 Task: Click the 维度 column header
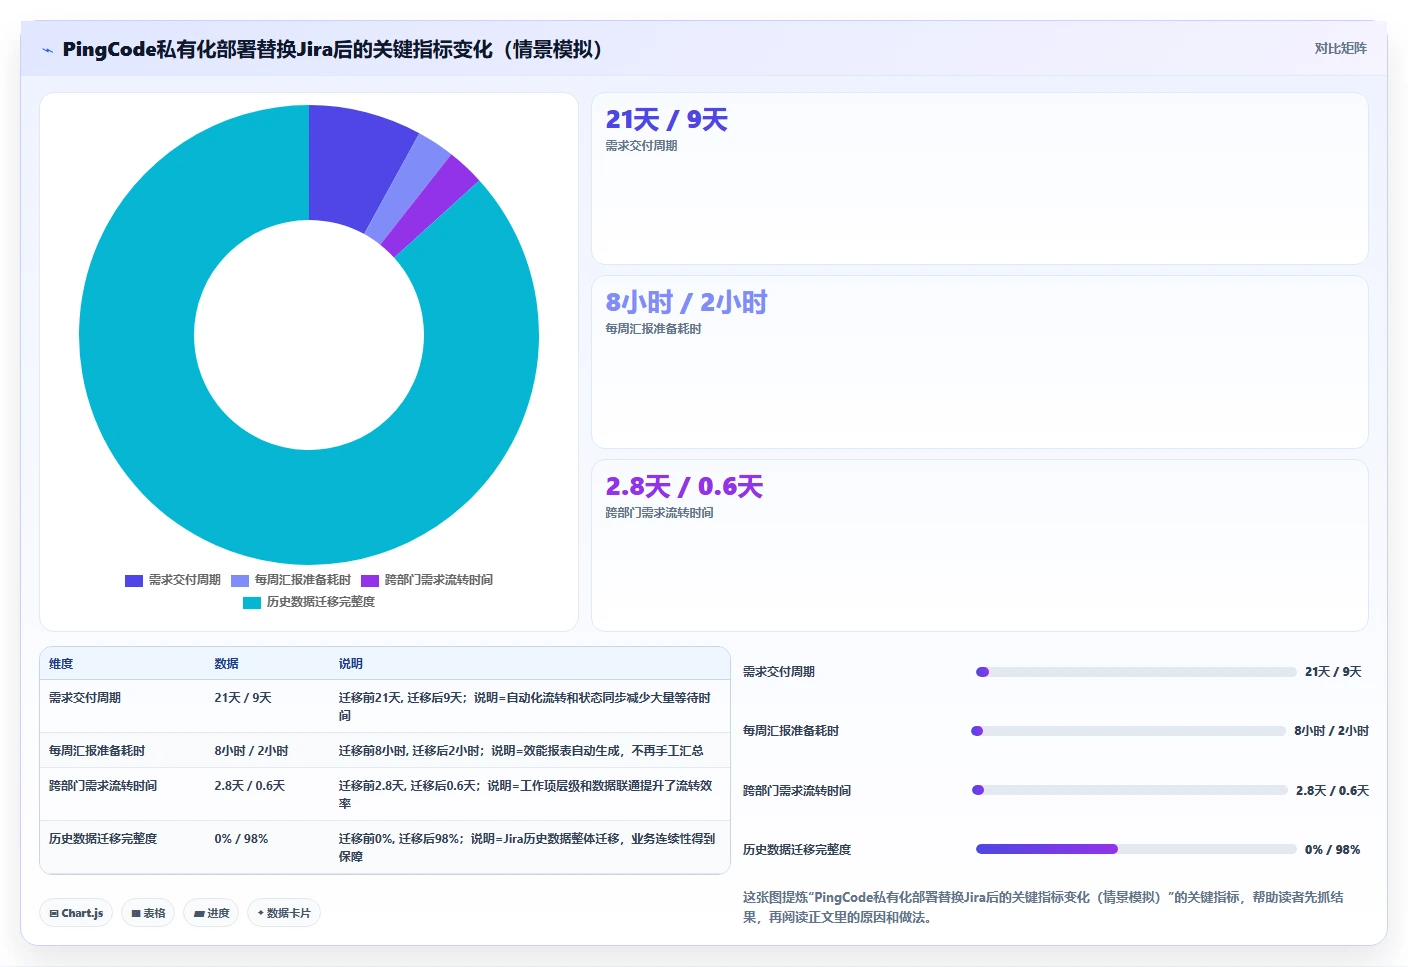(x=61, y=664)
